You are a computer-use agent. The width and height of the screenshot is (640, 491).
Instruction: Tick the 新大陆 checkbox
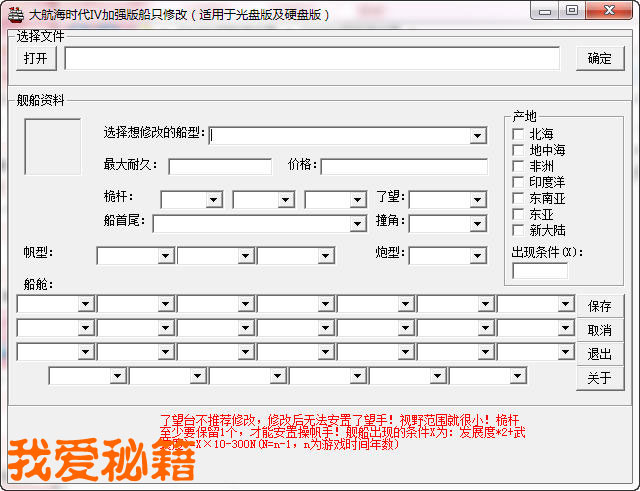(518, 230)
